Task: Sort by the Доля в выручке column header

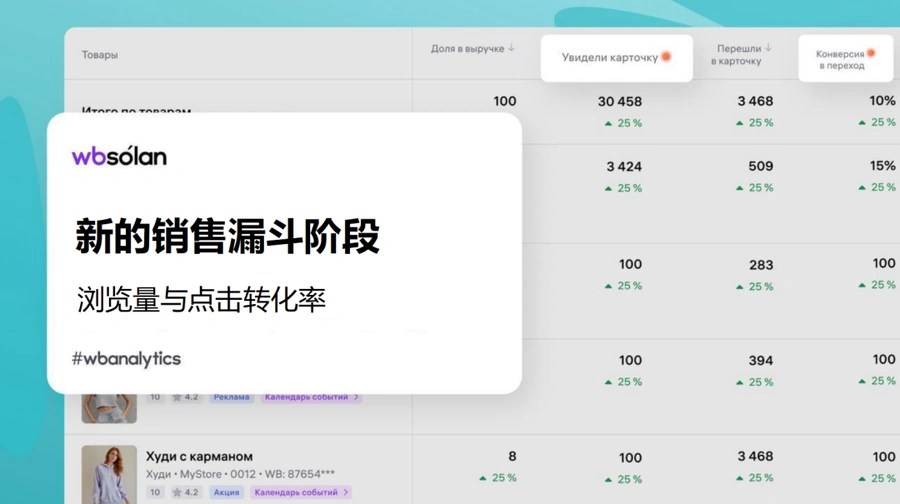Action: pos(468,49)
